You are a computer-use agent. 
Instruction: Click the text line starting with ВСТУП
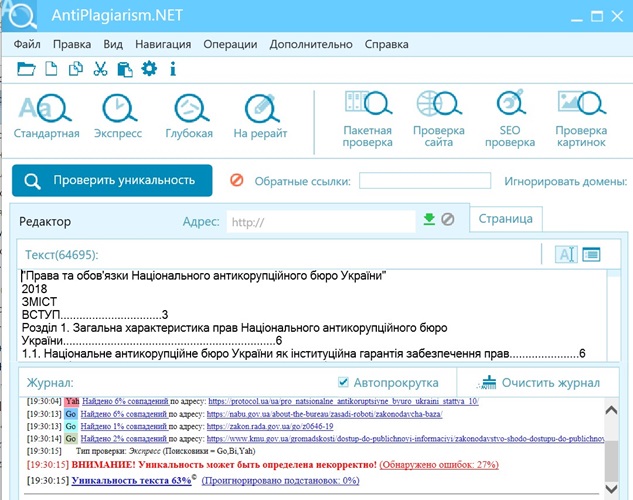[95, 315]
